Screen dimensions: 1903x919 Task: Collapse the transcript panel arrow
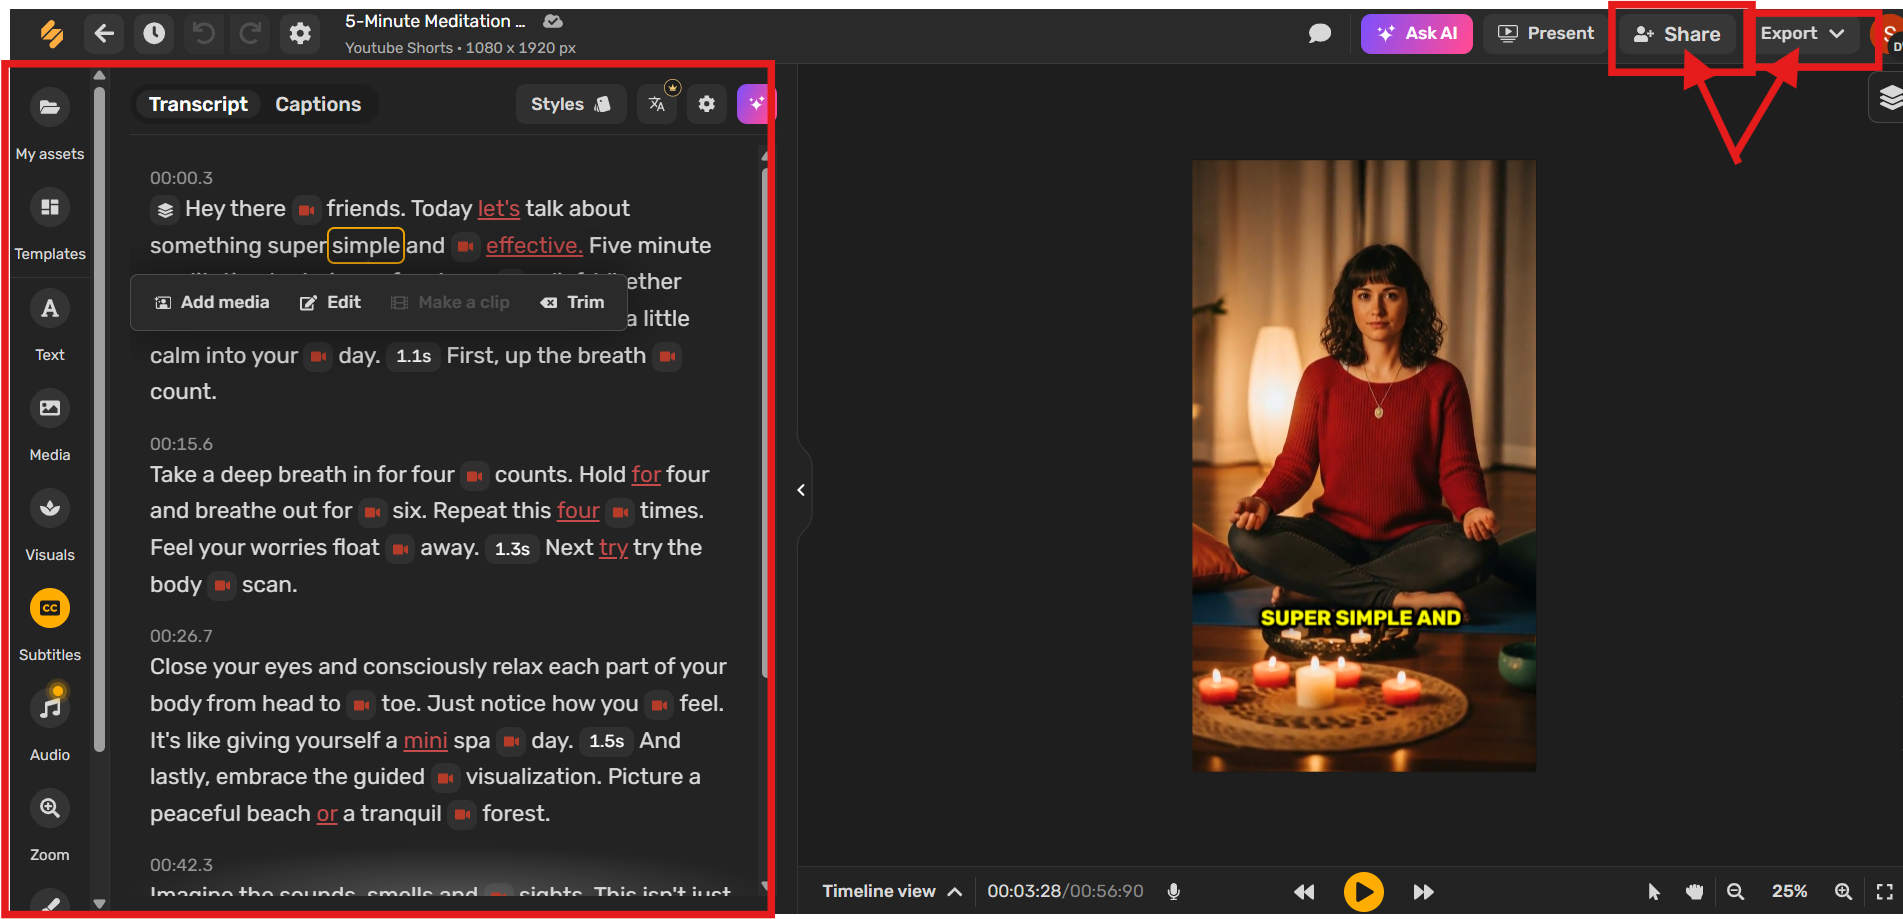coord(801,490)
